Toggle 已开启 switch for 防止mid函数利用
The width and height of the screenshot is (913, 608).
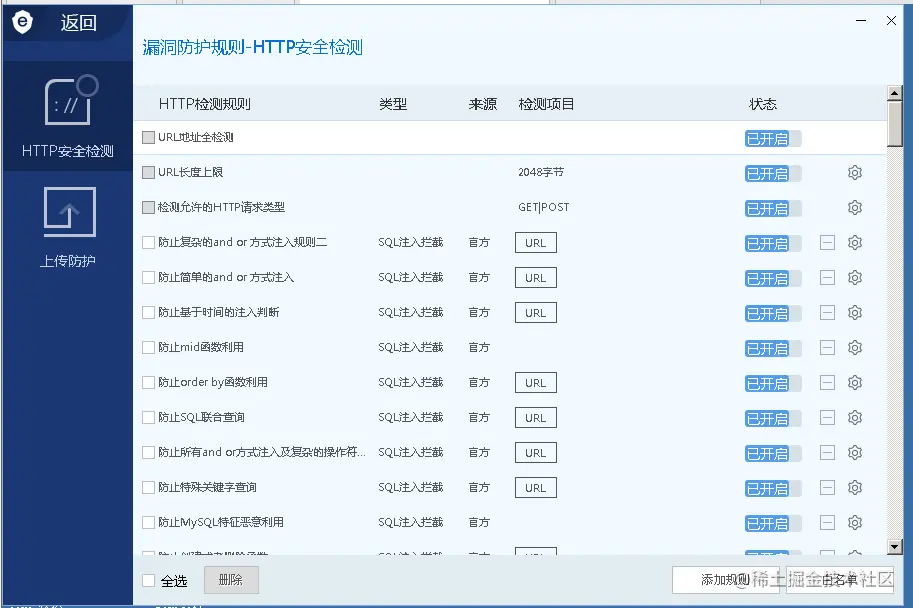[773, 348]
